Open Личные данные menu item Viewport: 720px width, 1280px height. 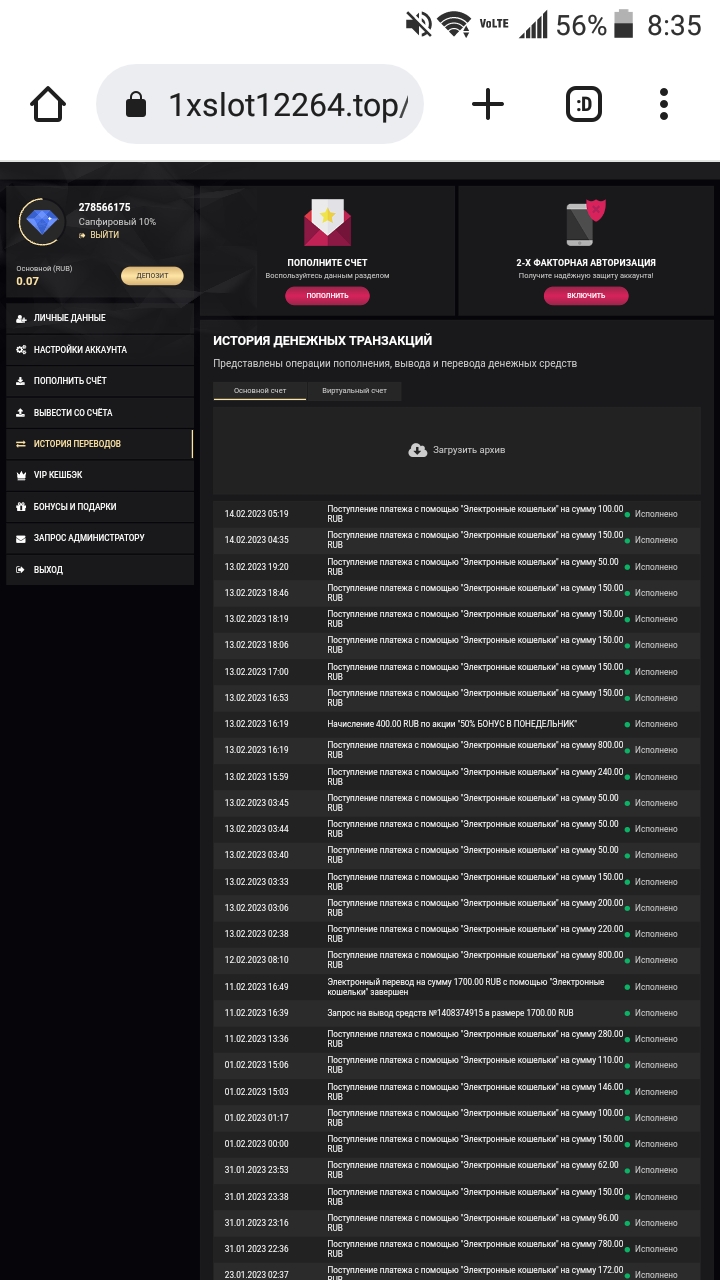(x=70, y=318)
